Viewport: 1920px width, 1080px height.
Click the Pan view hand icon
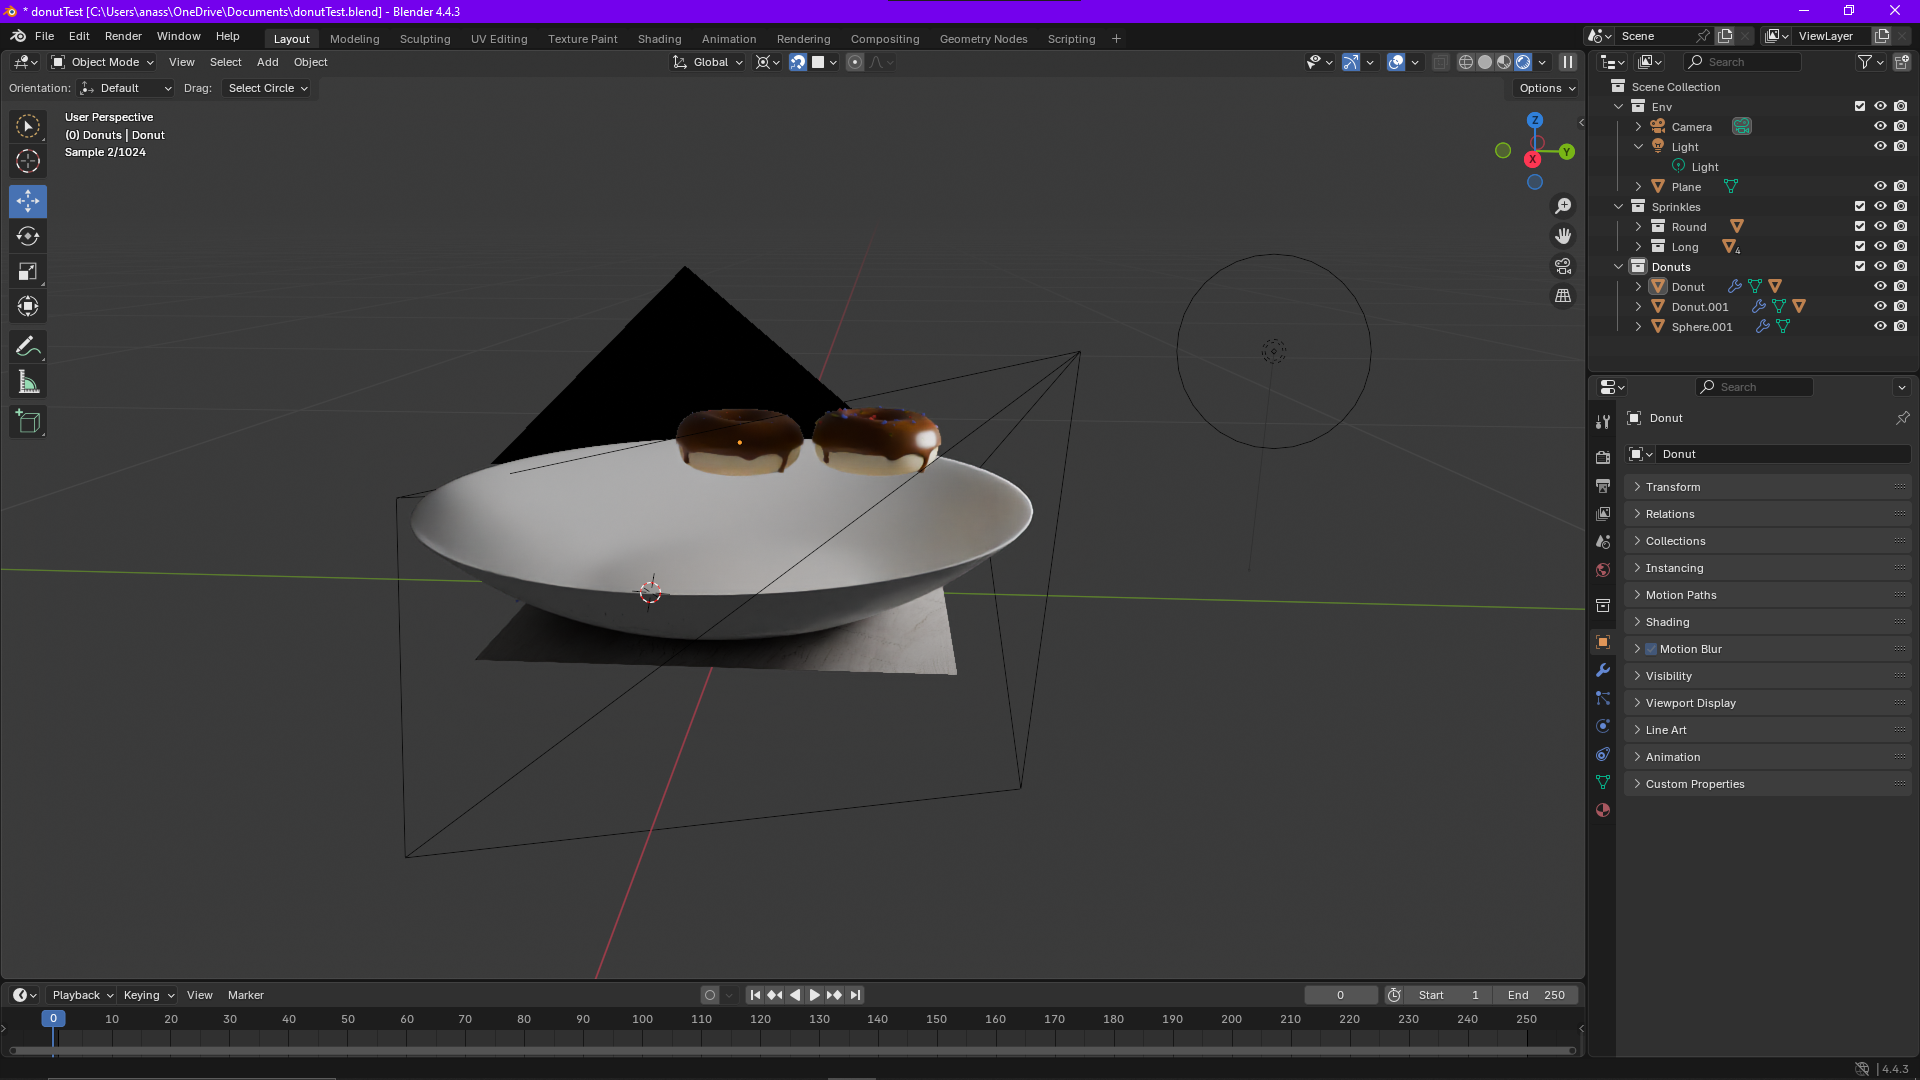point(1563,236)
